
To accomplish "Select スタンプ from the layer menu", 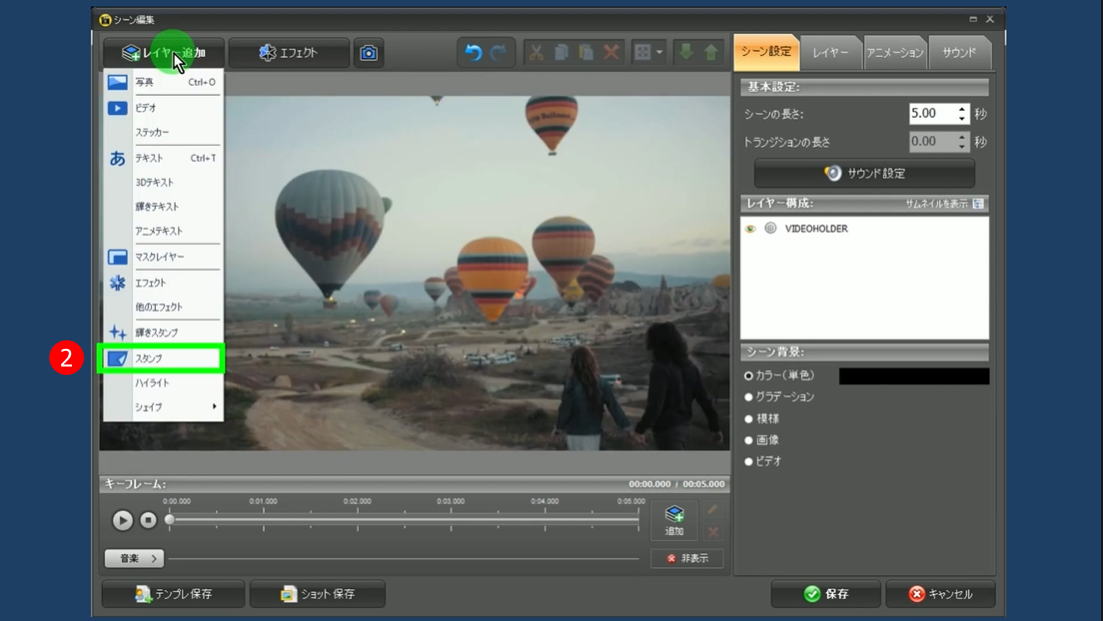I will (x=160, y=358).
